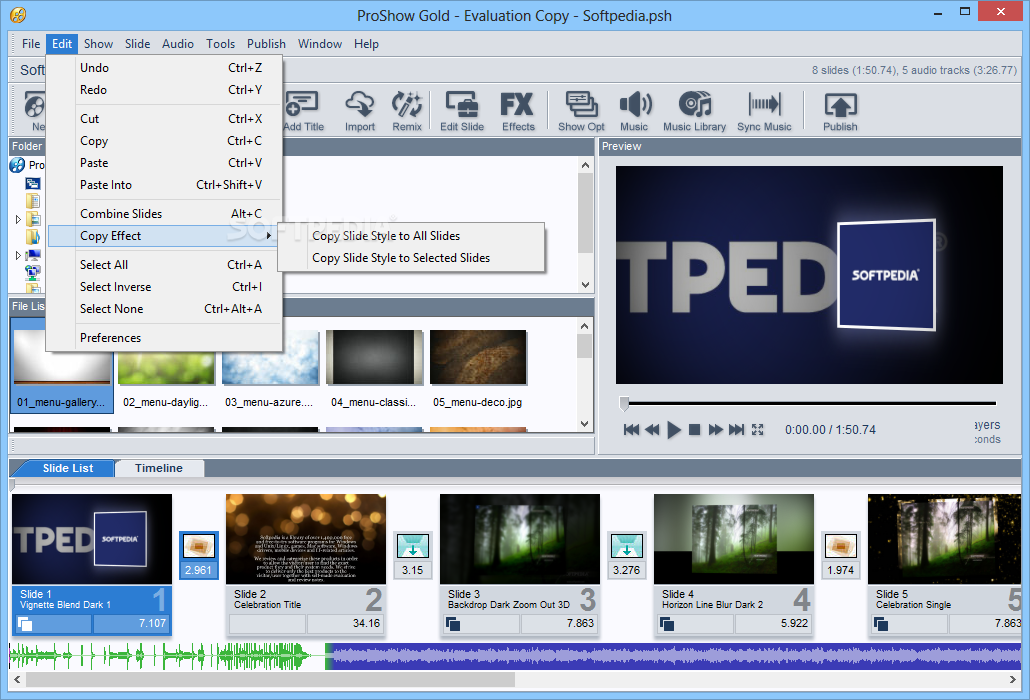Select the 04_menu-classi... file thumbnail
This screenshot has height=700, width=1030.
coord(374,358)
